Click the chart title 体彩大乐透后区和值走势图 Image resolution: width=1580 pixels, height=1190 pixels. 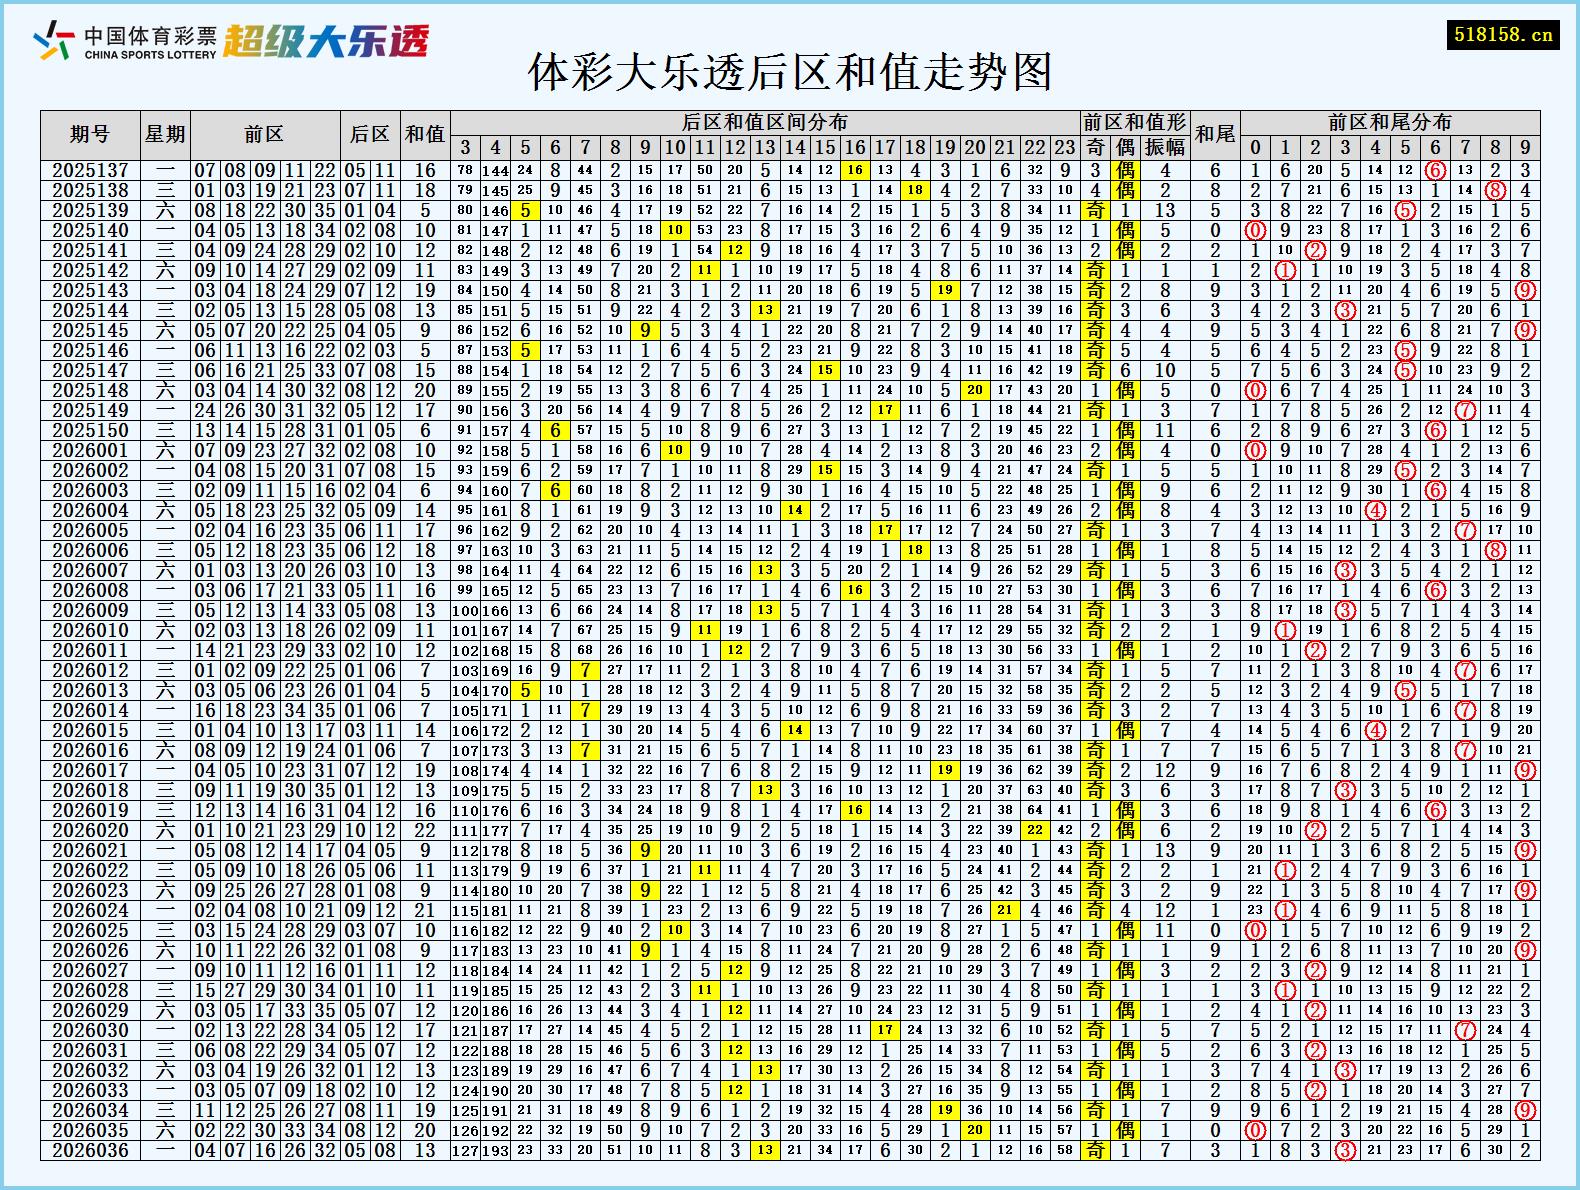[790, 72]
